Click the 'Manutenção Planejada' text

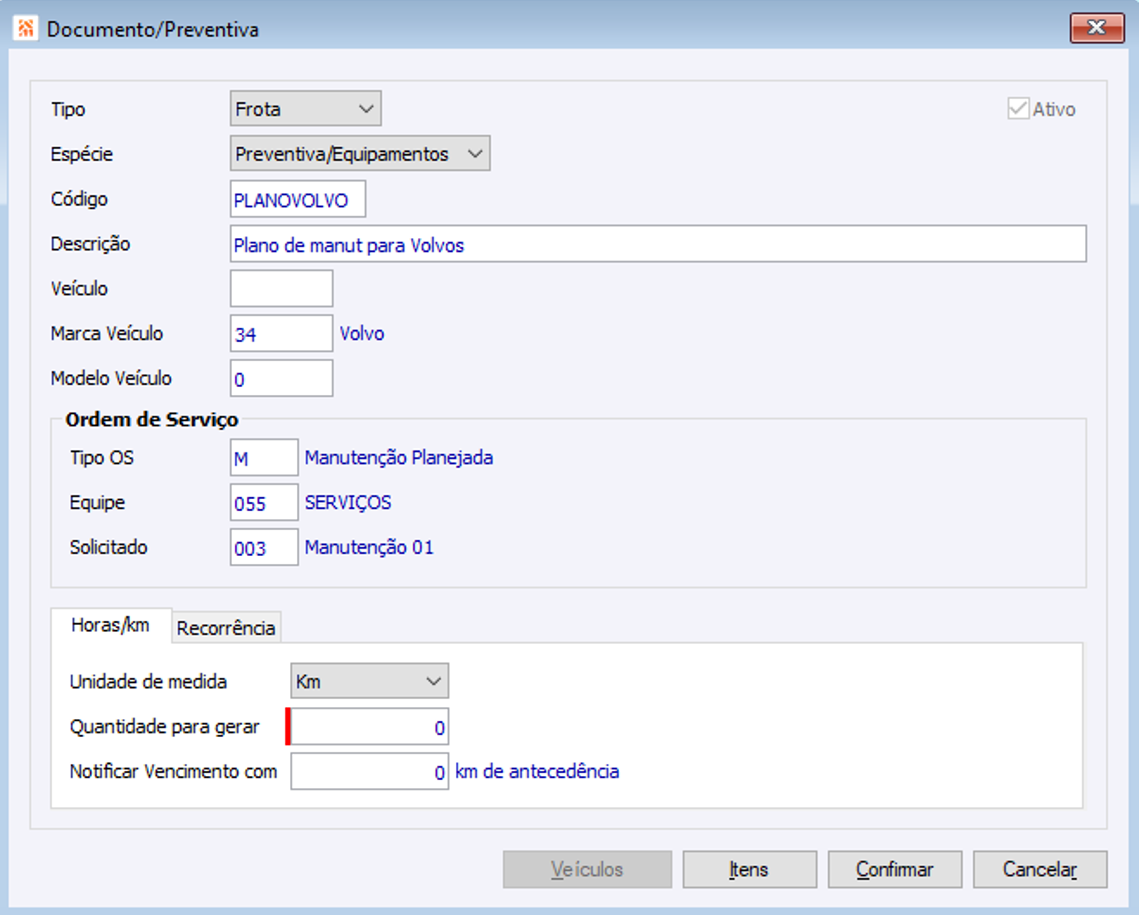399,458
